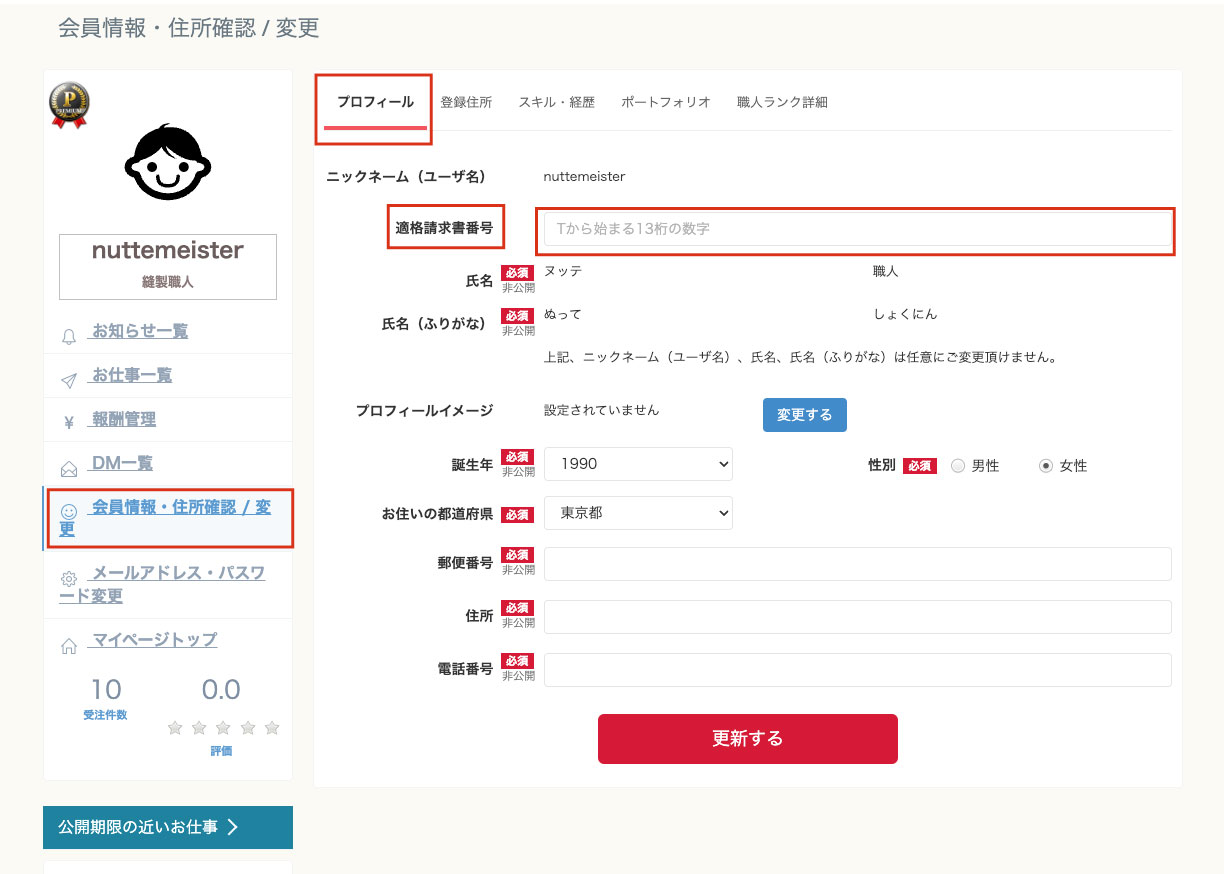Open the 報酬管理 link
This screenshot has width=1224, height=874.
click(x=122, y=419)
